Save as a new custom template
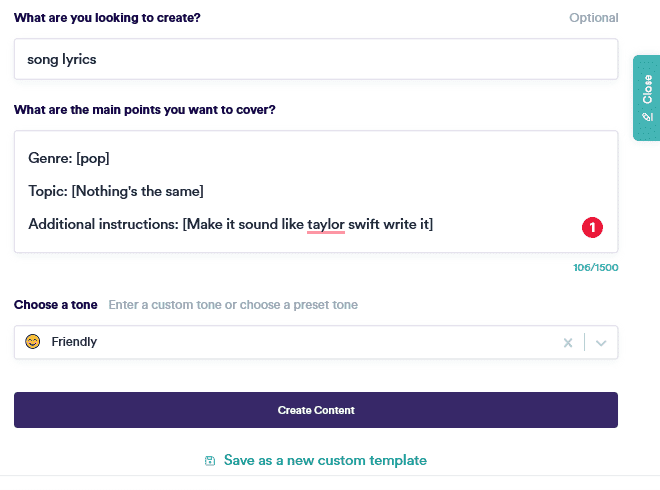The width and height of the screenshot is (660, 490). click(325, 461)
